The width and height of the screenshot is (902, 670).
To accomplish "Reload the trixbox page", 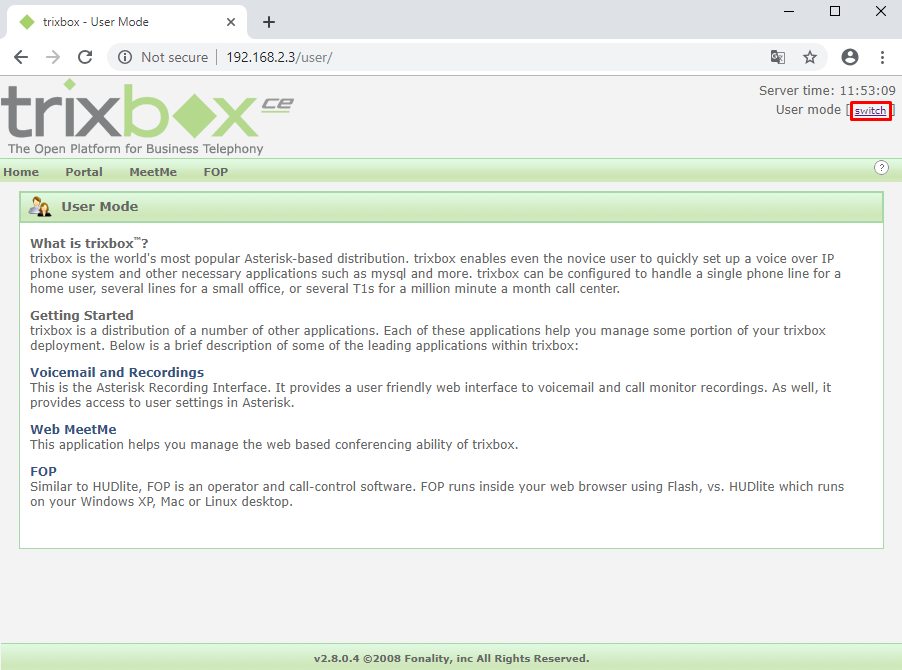I will point(85,57).
